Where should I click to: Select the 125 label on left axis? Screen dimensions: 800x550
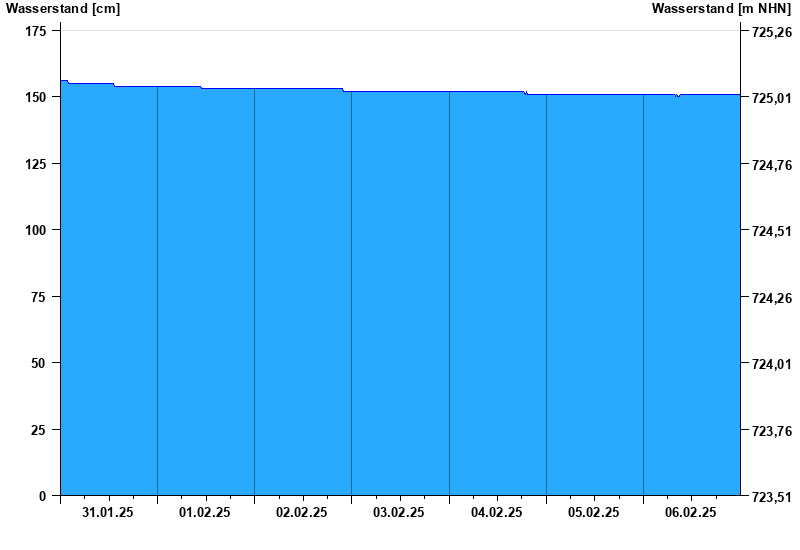(36, 164)
